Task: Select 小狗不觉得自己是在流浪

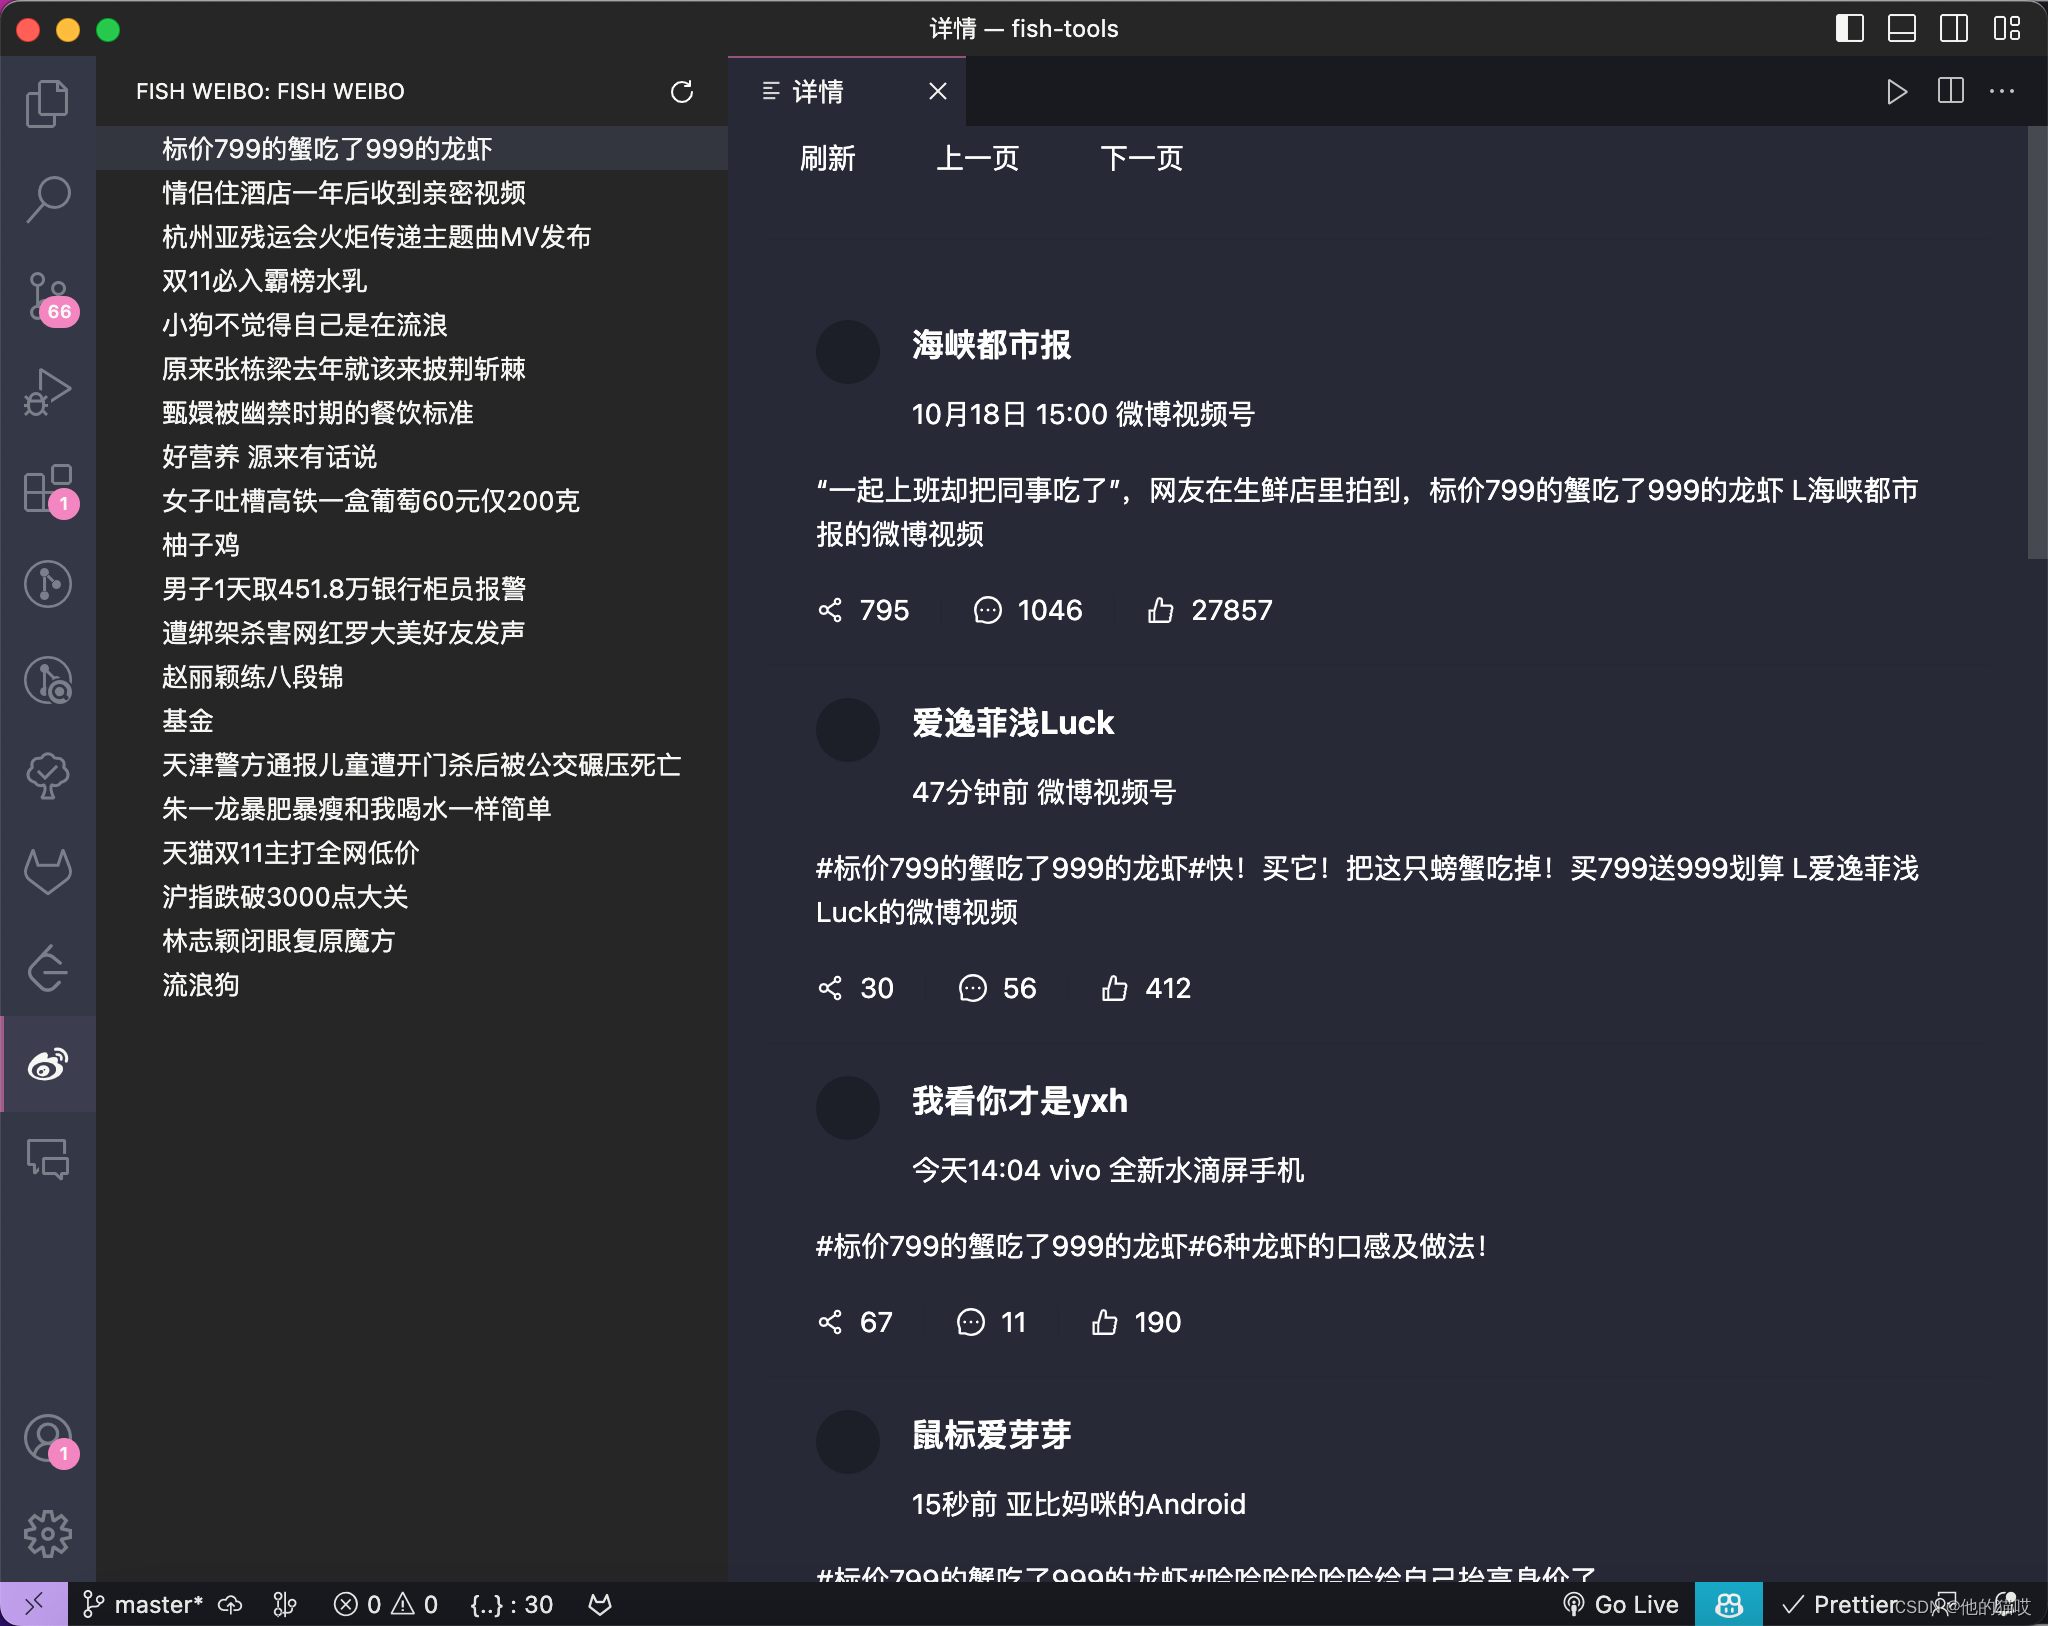Action: [412, 324]
